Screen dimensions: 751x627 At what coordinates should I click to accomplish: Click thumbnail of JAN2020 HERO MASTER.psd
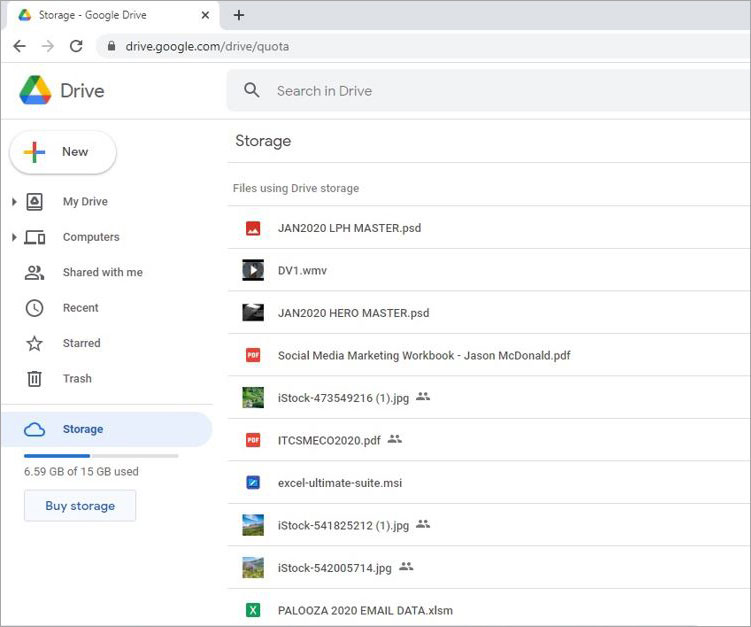tap(253, 312)
